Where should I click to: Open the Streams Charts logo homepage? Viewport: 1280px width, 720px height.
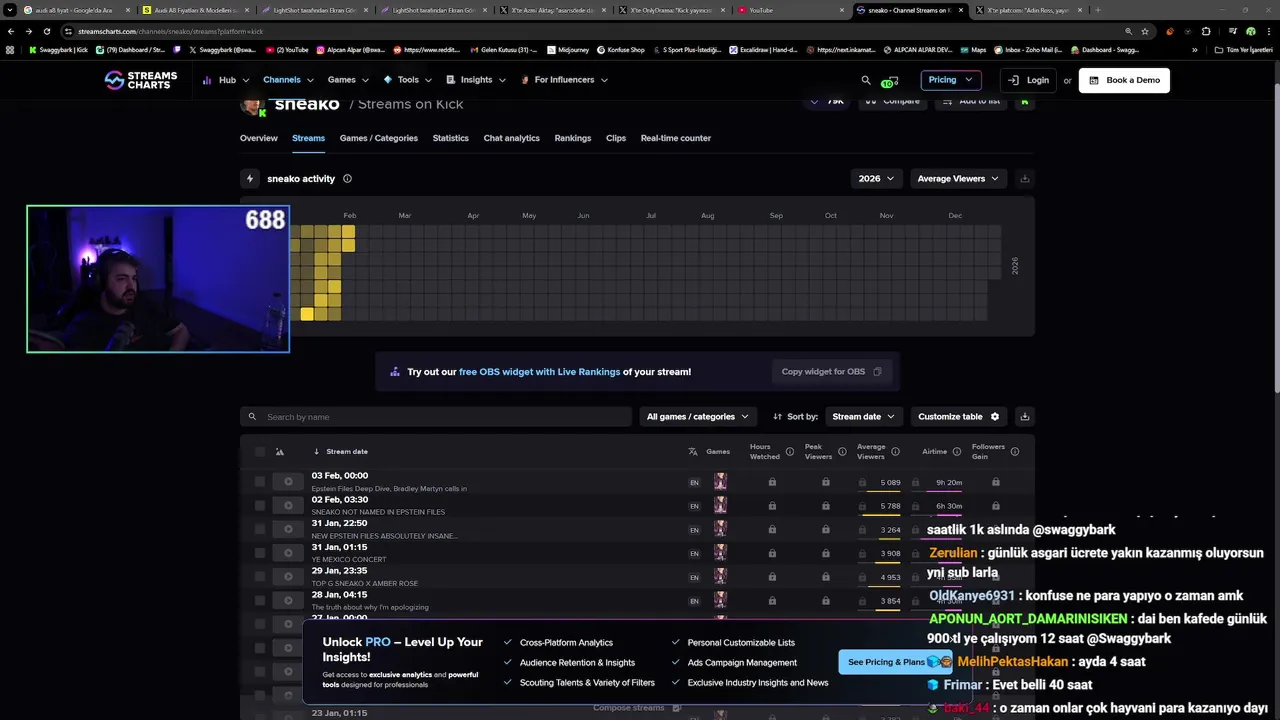pos(141,80)
